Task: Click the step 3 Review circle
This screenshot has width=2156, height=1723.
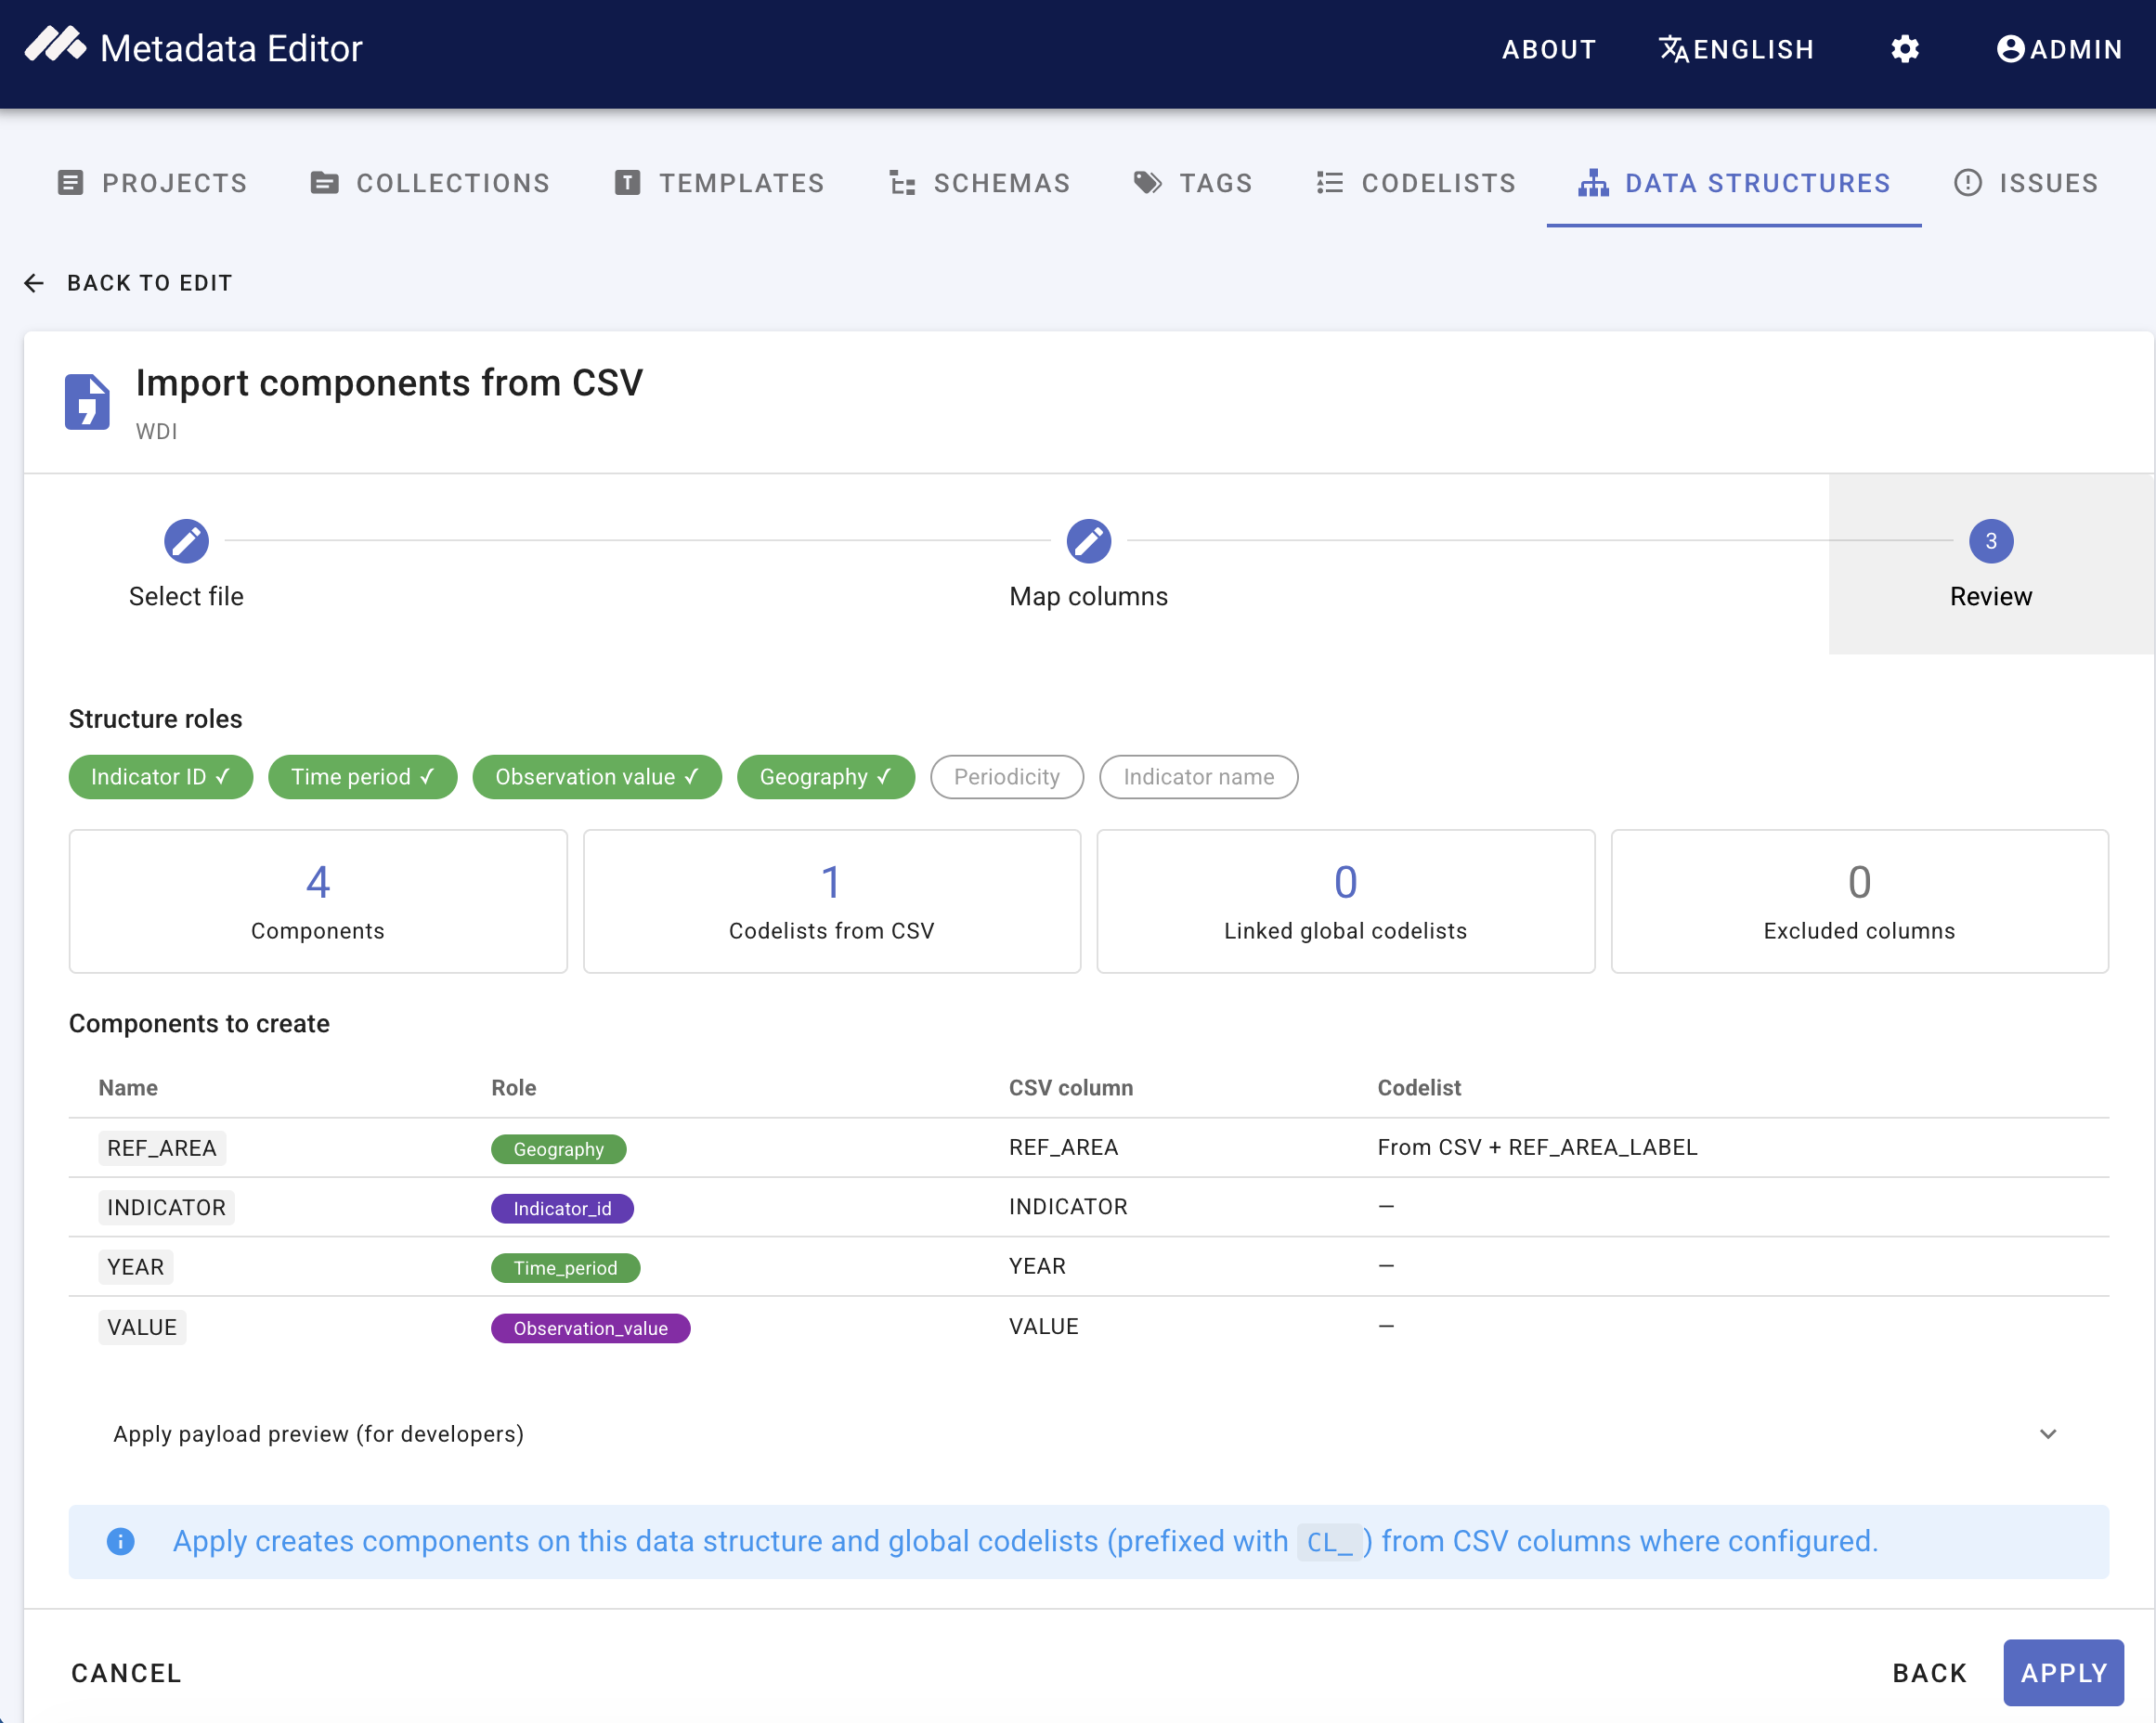Action: [x=1990, y=541]
